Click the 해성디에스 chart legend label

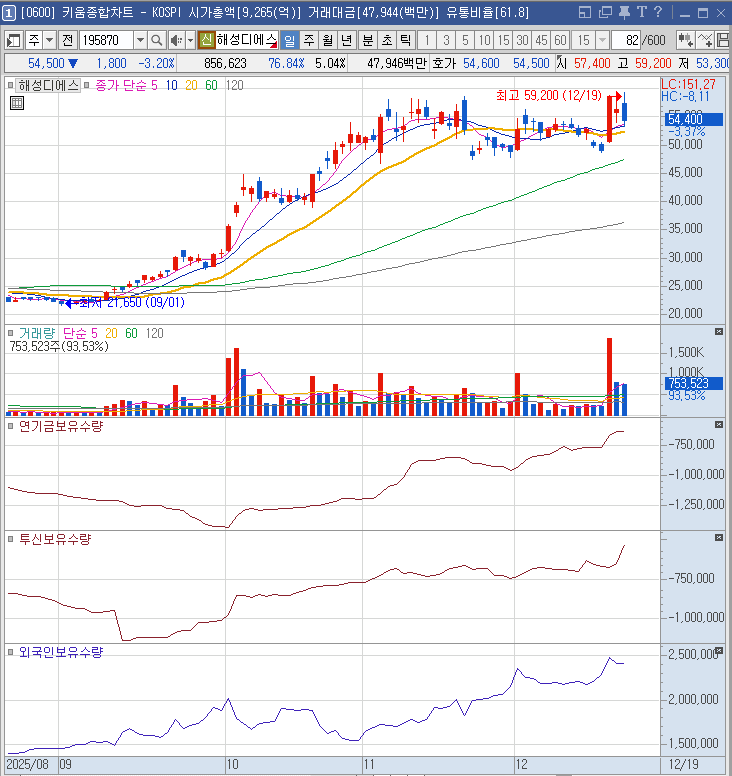coord(49,86)
